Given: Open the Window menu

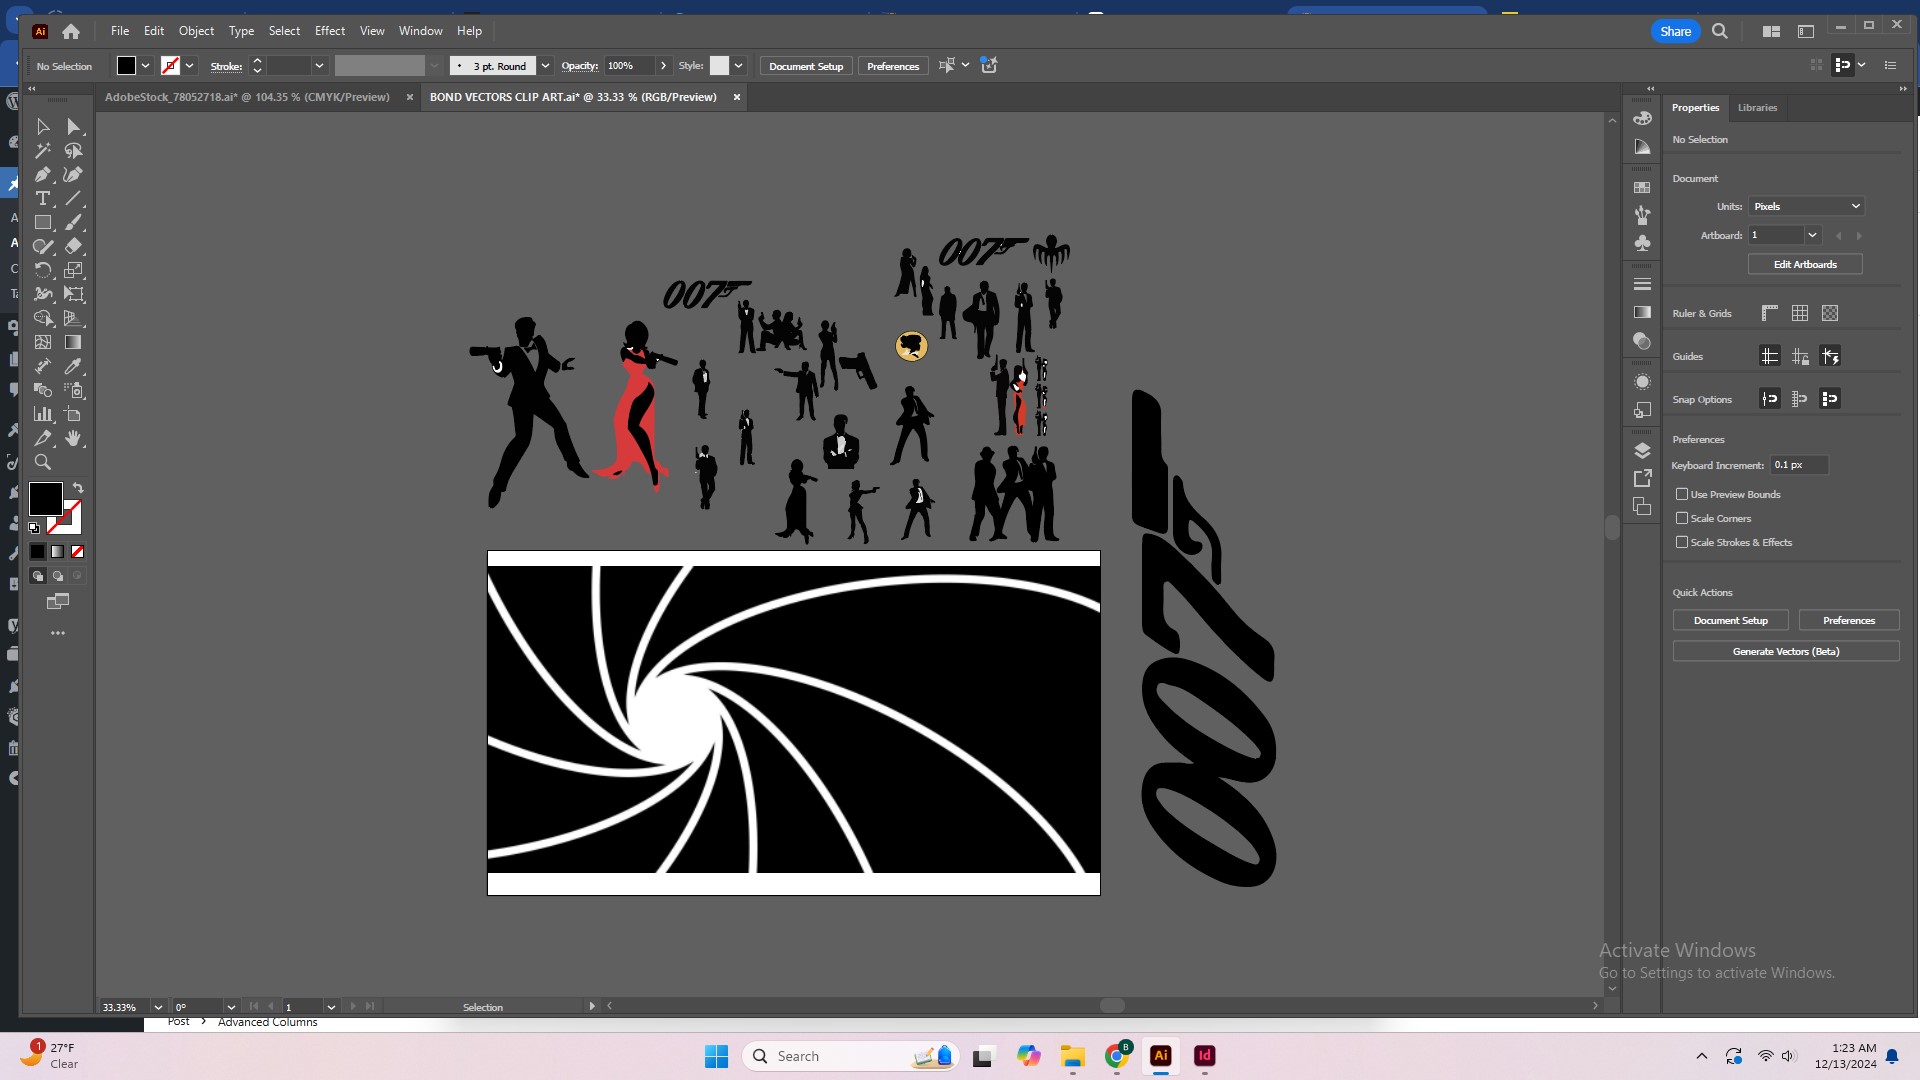Looking at the screenshot, I should pos(420,31).
